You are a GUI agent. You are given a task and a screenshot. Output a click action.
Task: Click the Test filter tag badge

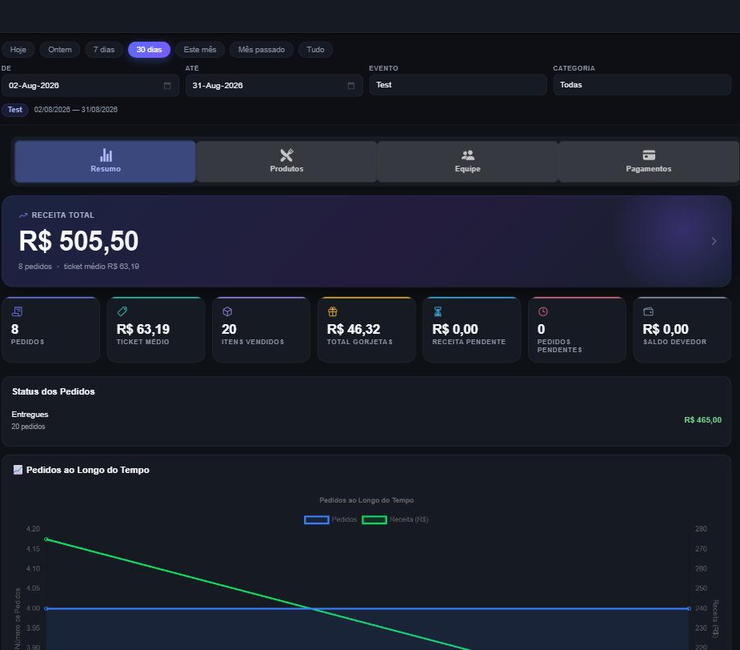(x=15, y=110)
